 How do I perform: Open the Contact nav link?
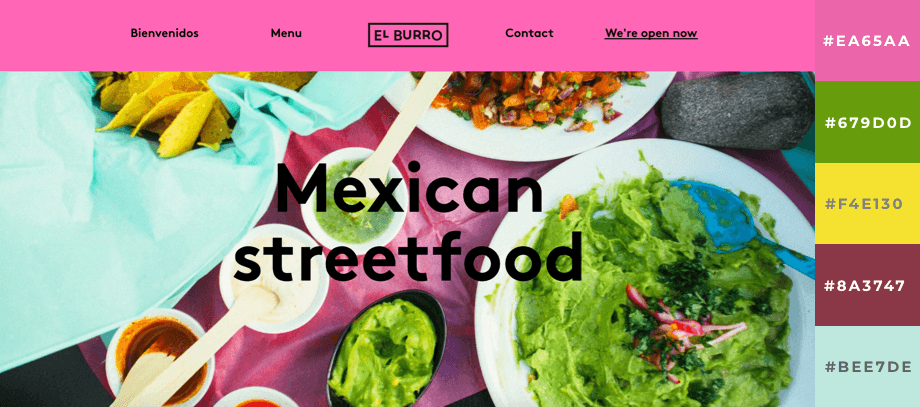coord(529,33)
